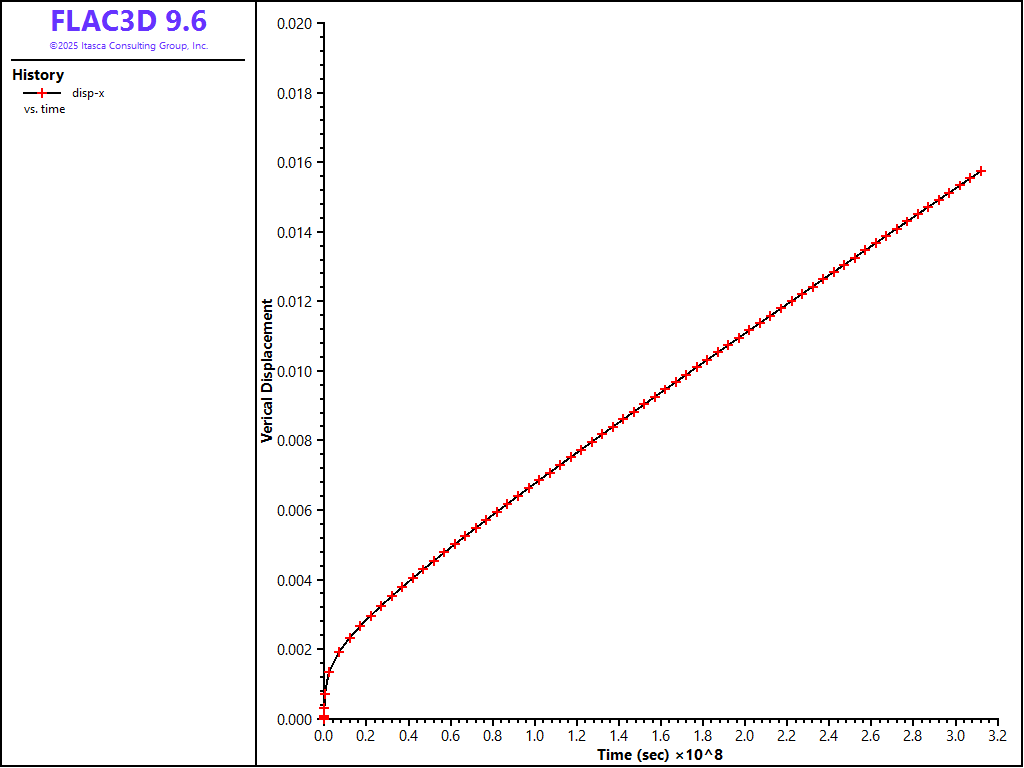Click the last data marker at curve's end

pos(981,171)
